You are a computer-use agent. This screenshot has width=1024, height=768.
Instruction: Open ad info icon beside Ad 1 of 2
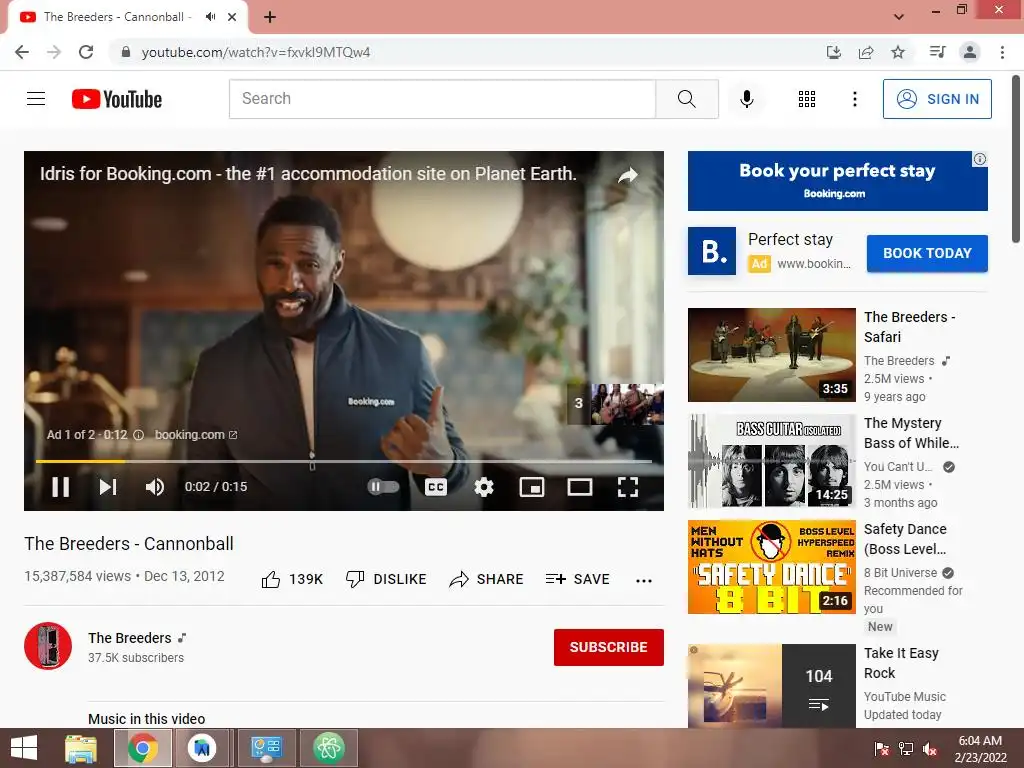pyautogui.click(x=138, y=435)
